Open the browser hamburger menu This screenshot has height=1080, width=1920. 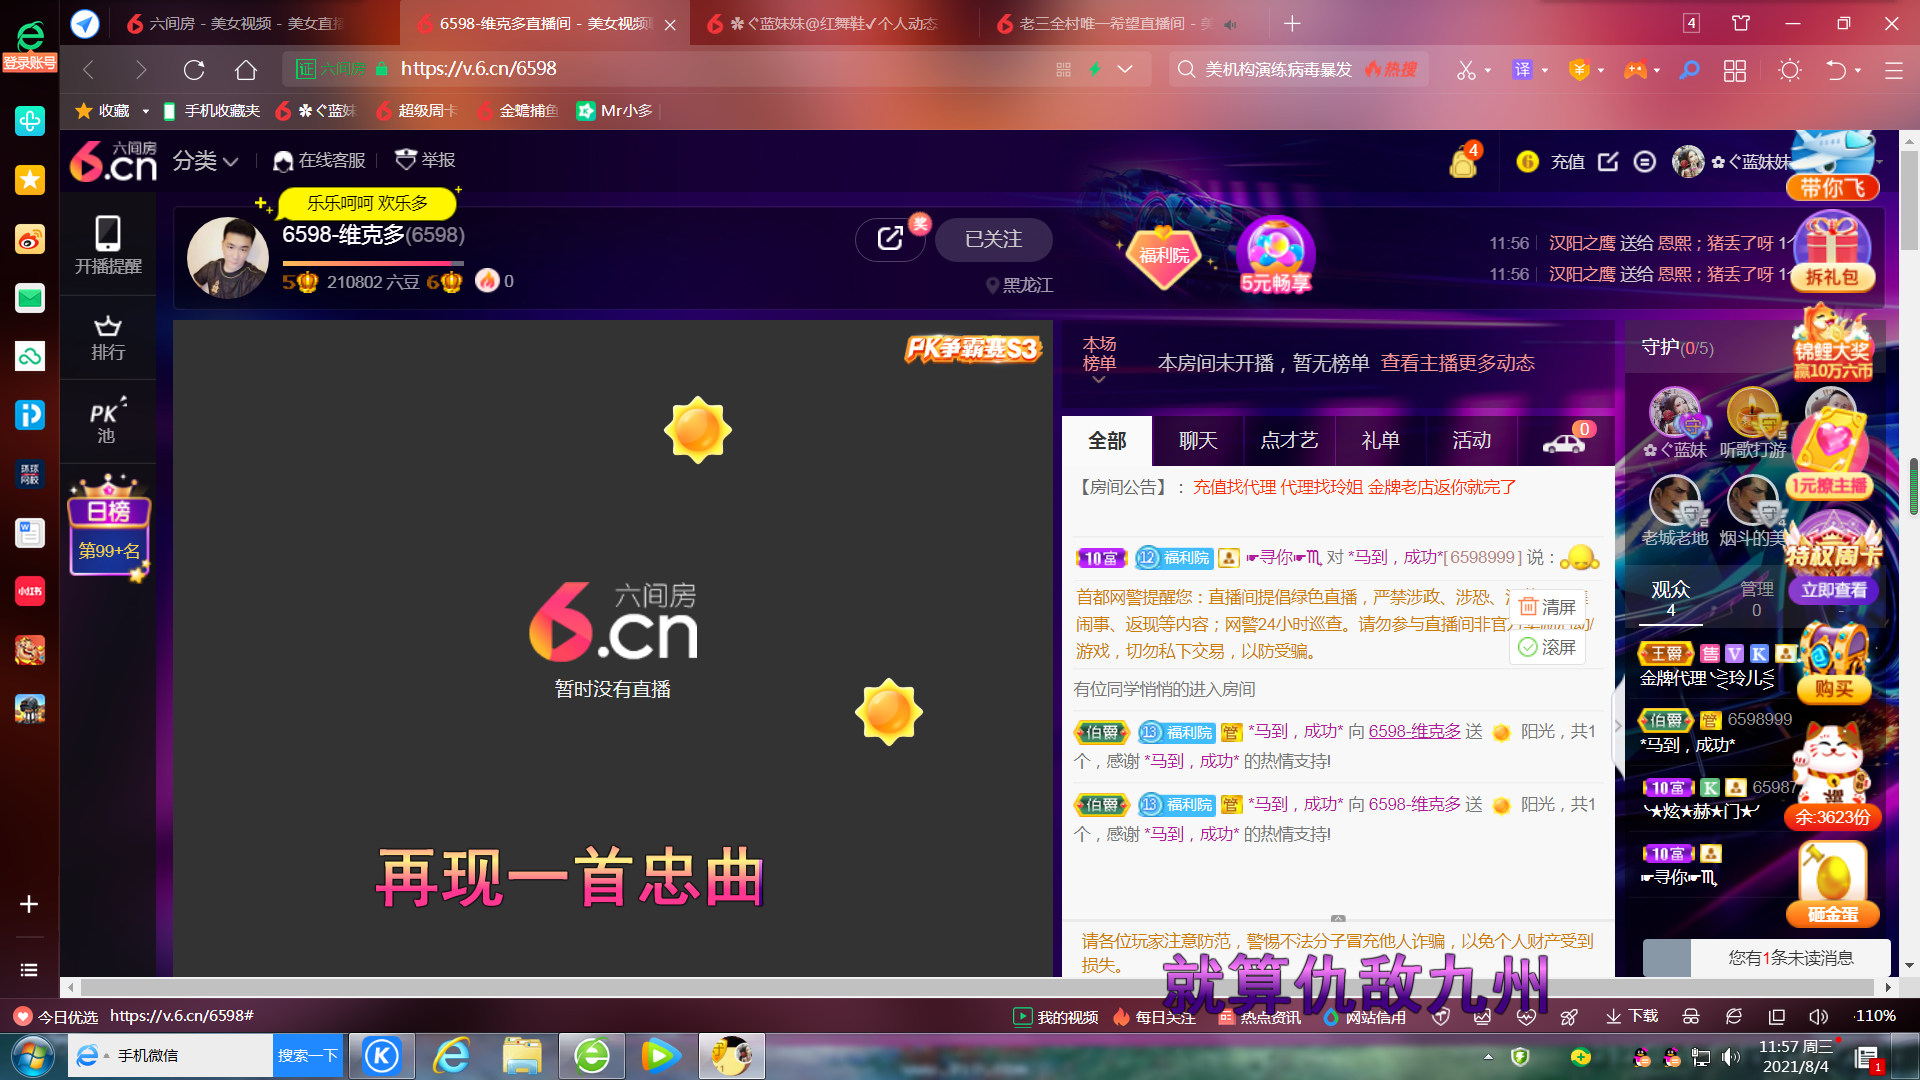[x=1894, y=70]
